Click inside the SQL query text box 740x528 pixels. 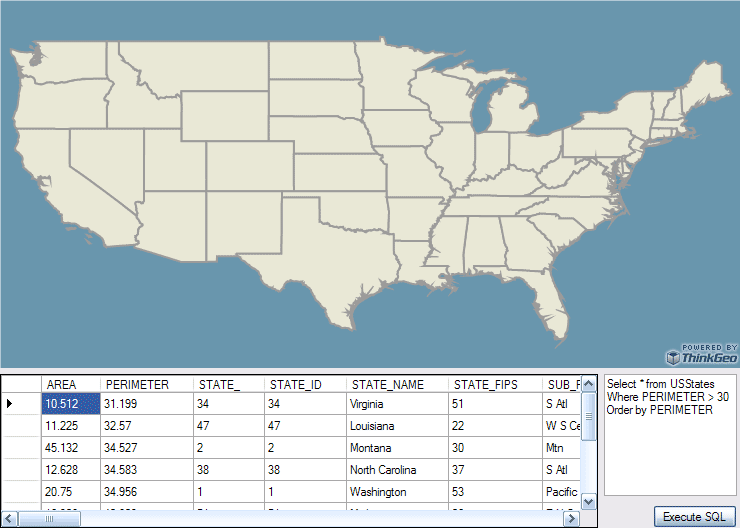click(x=670, y=435)
